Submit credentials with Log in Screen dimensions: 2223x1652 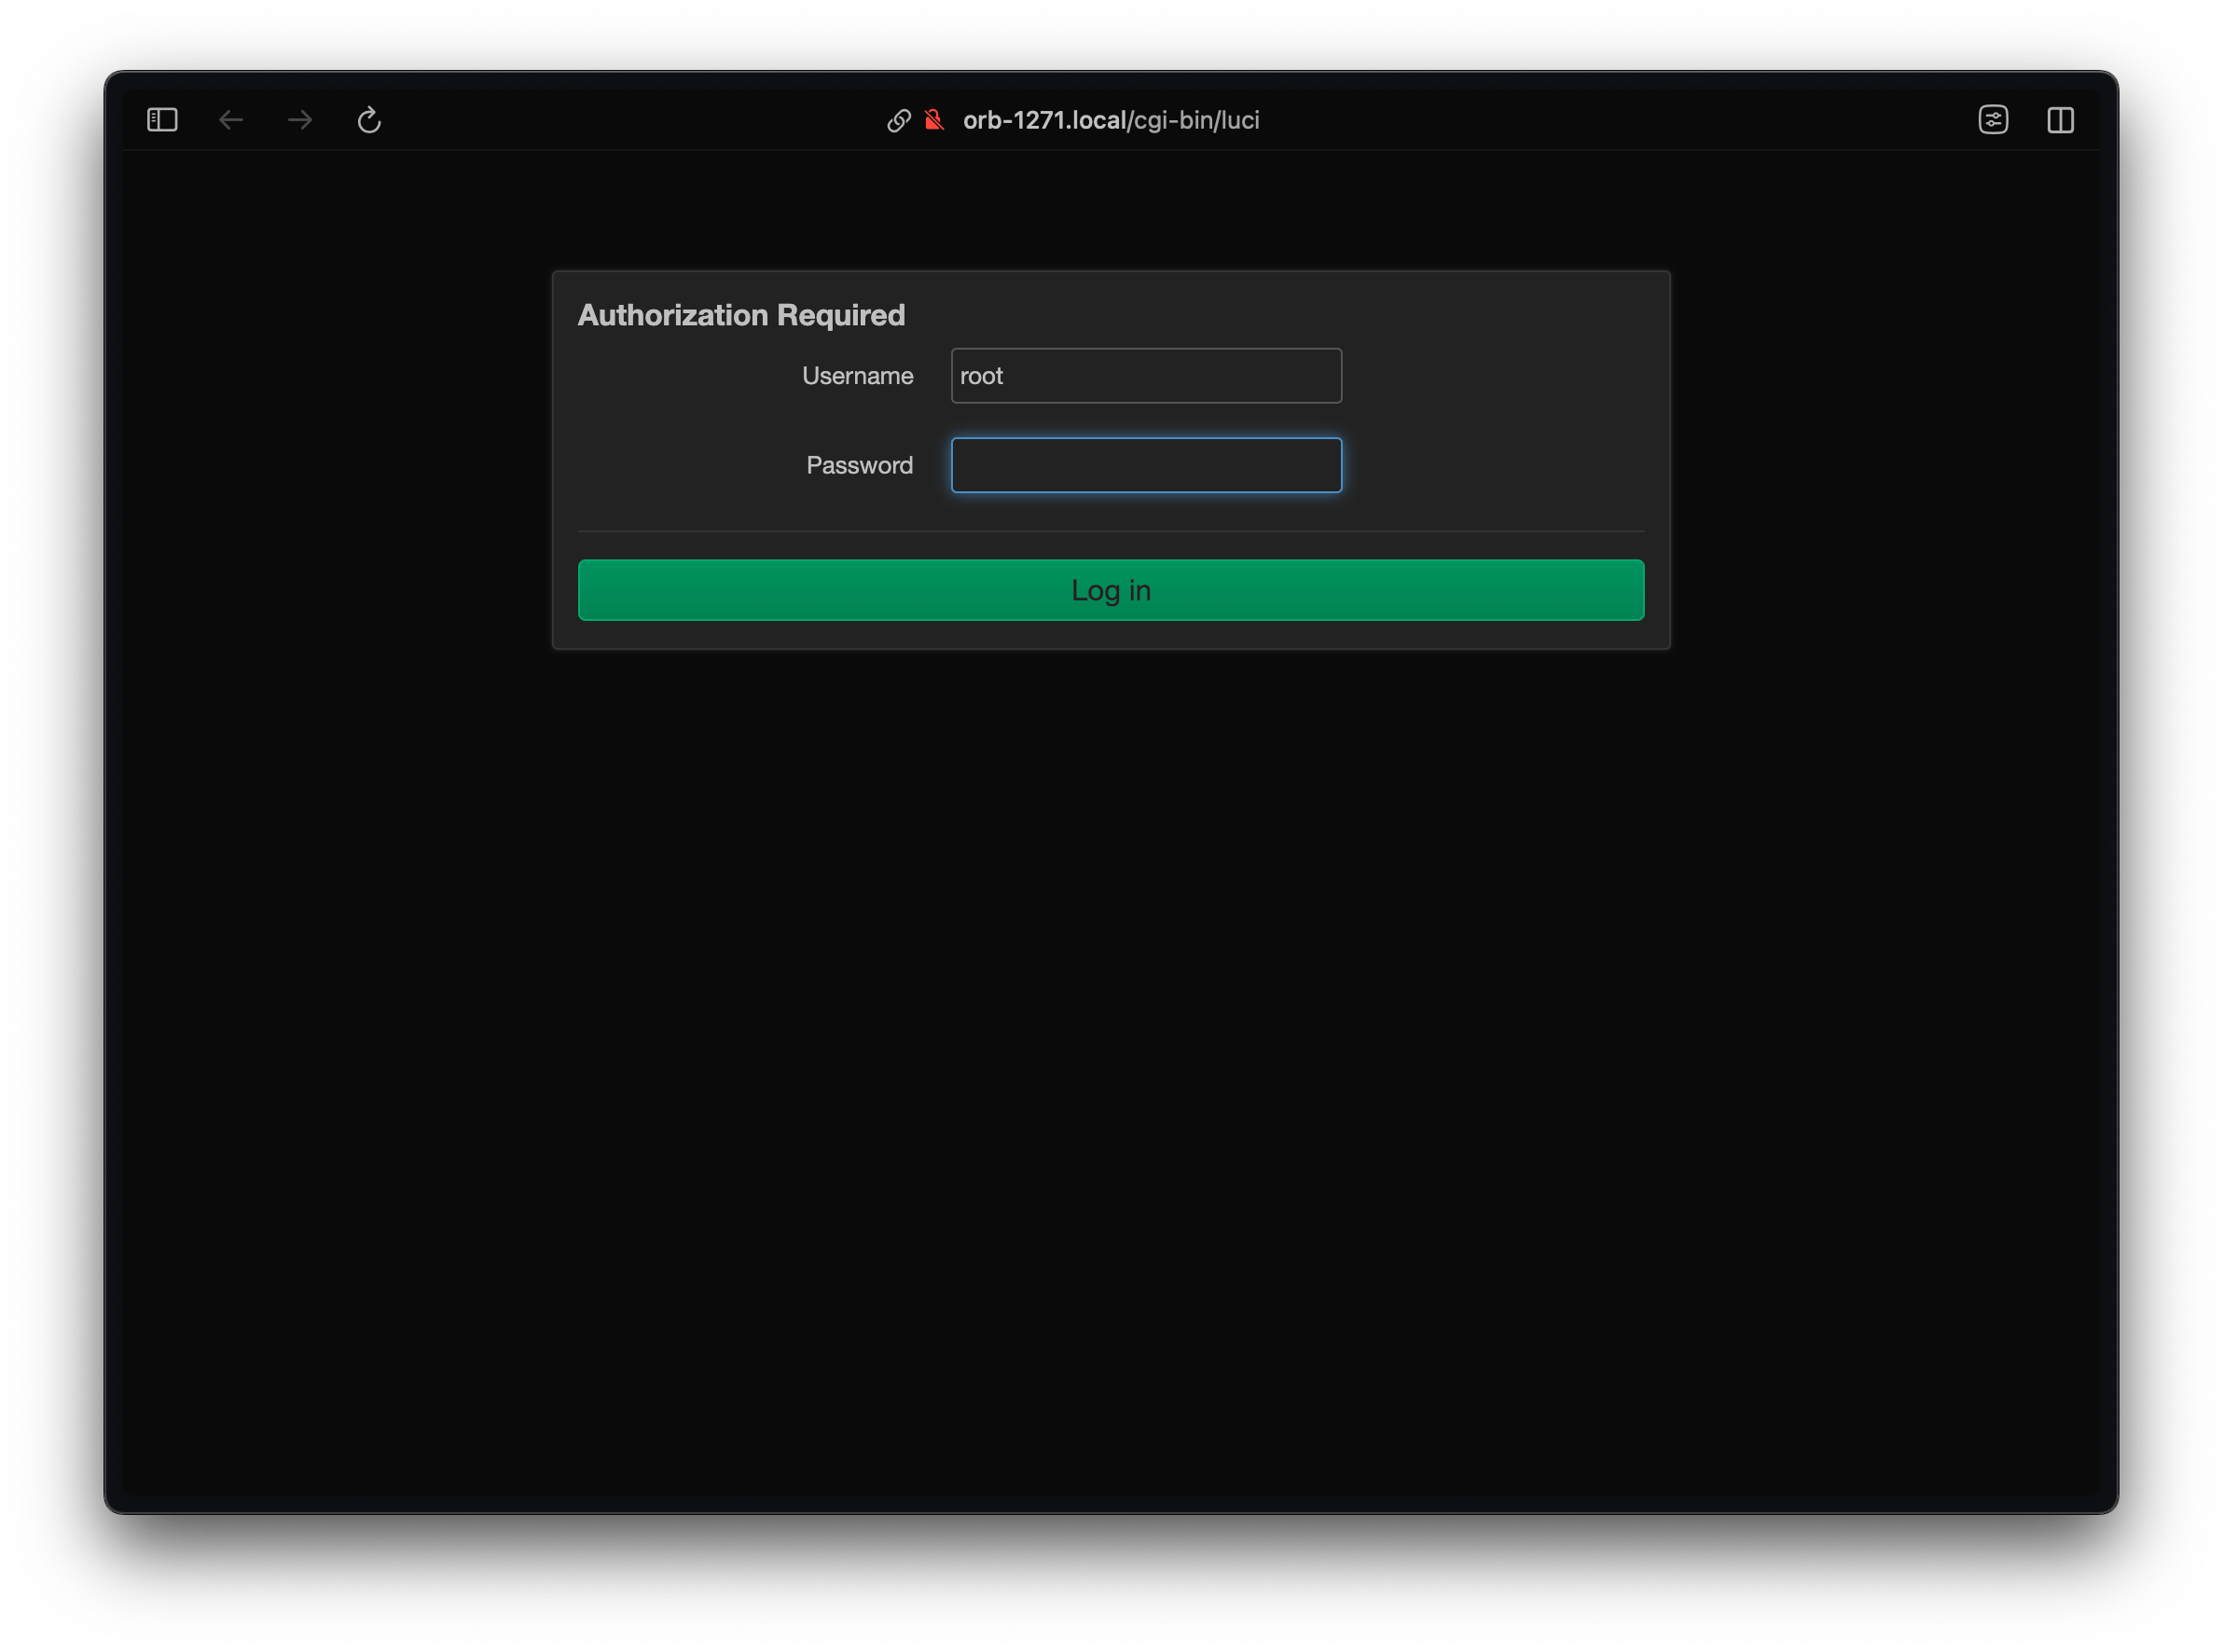1110,590
